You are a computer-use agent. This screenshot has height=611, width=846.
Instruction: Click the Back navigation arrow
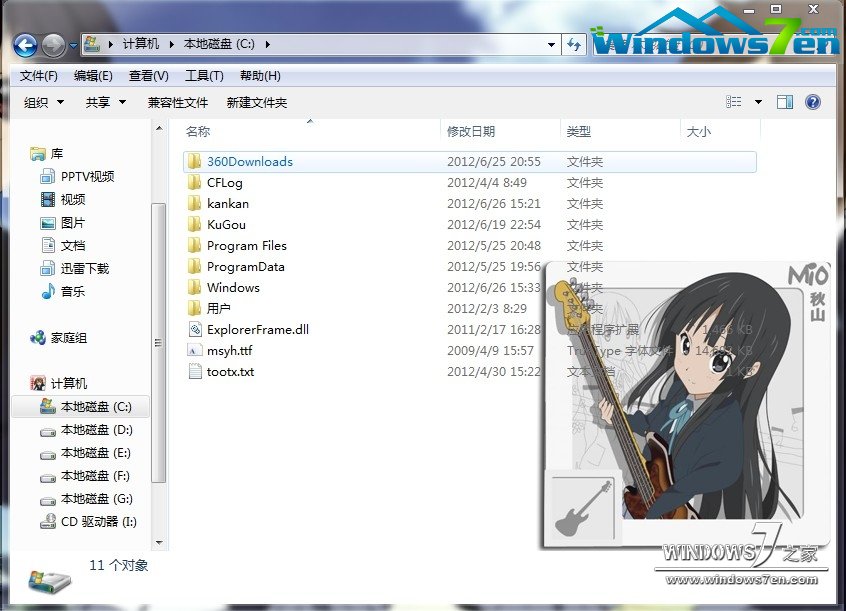pyautogui.click(x=25, y=45)
